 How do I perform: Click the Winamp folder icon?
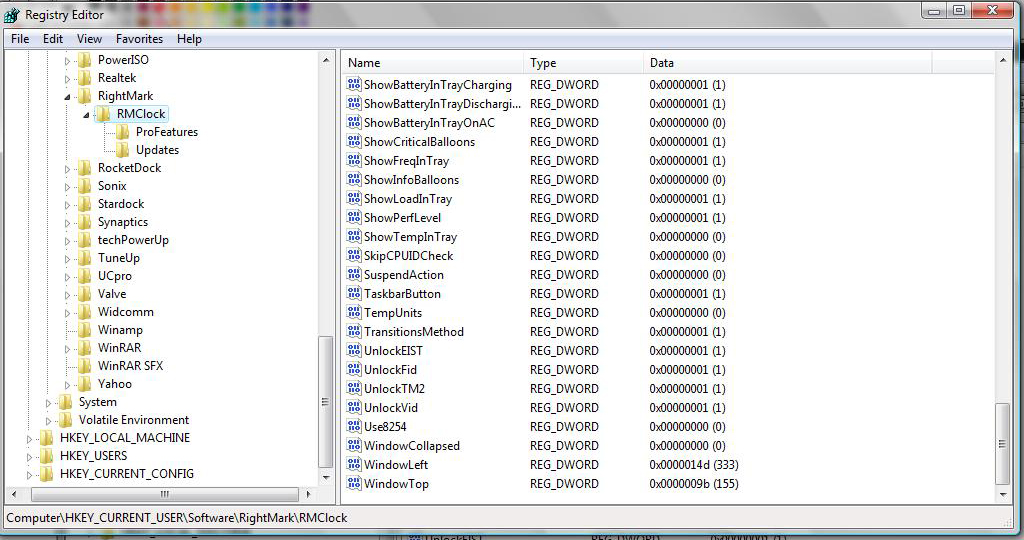(x=84, y=330)
